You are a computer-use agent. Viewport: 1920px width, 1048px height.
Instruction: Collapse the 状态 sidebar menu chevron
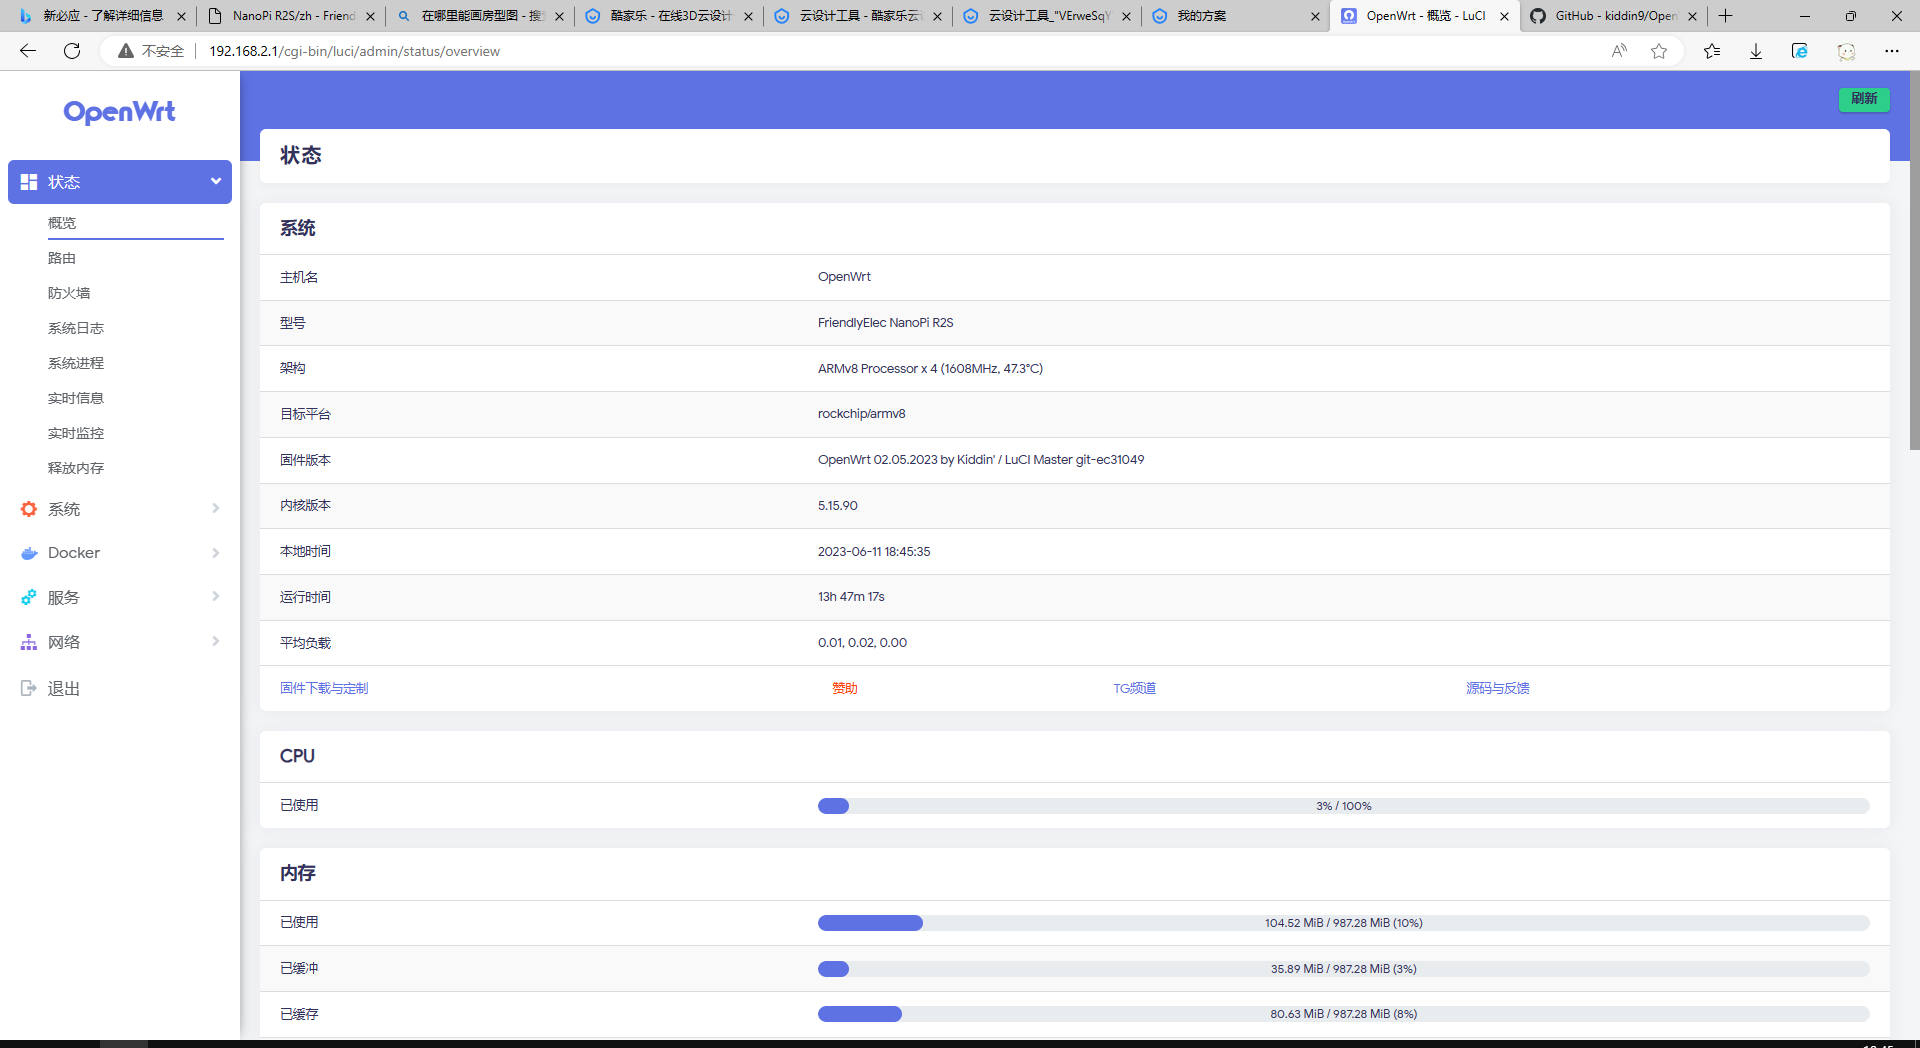click(215, 181)
